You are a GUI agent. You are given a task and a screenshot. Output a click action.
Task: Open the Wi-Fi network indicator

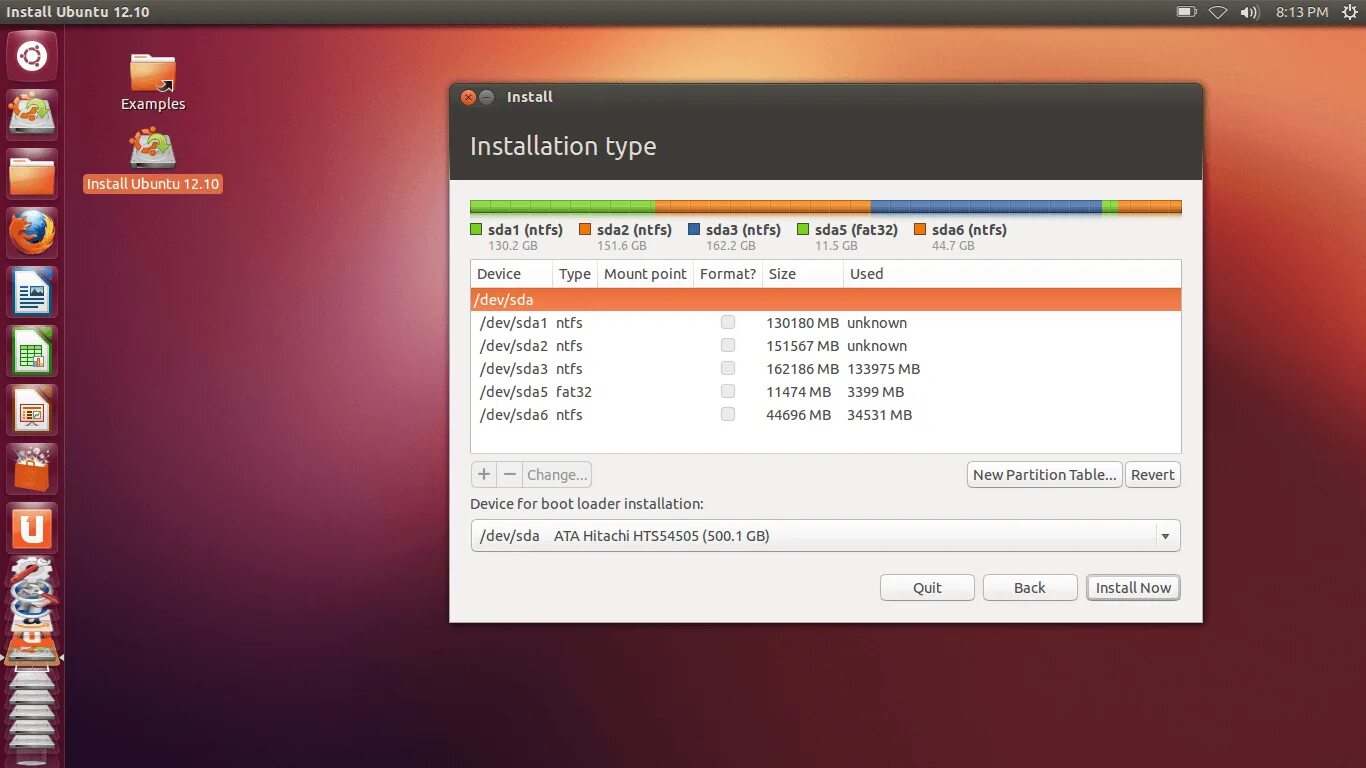pos(1217,12)
